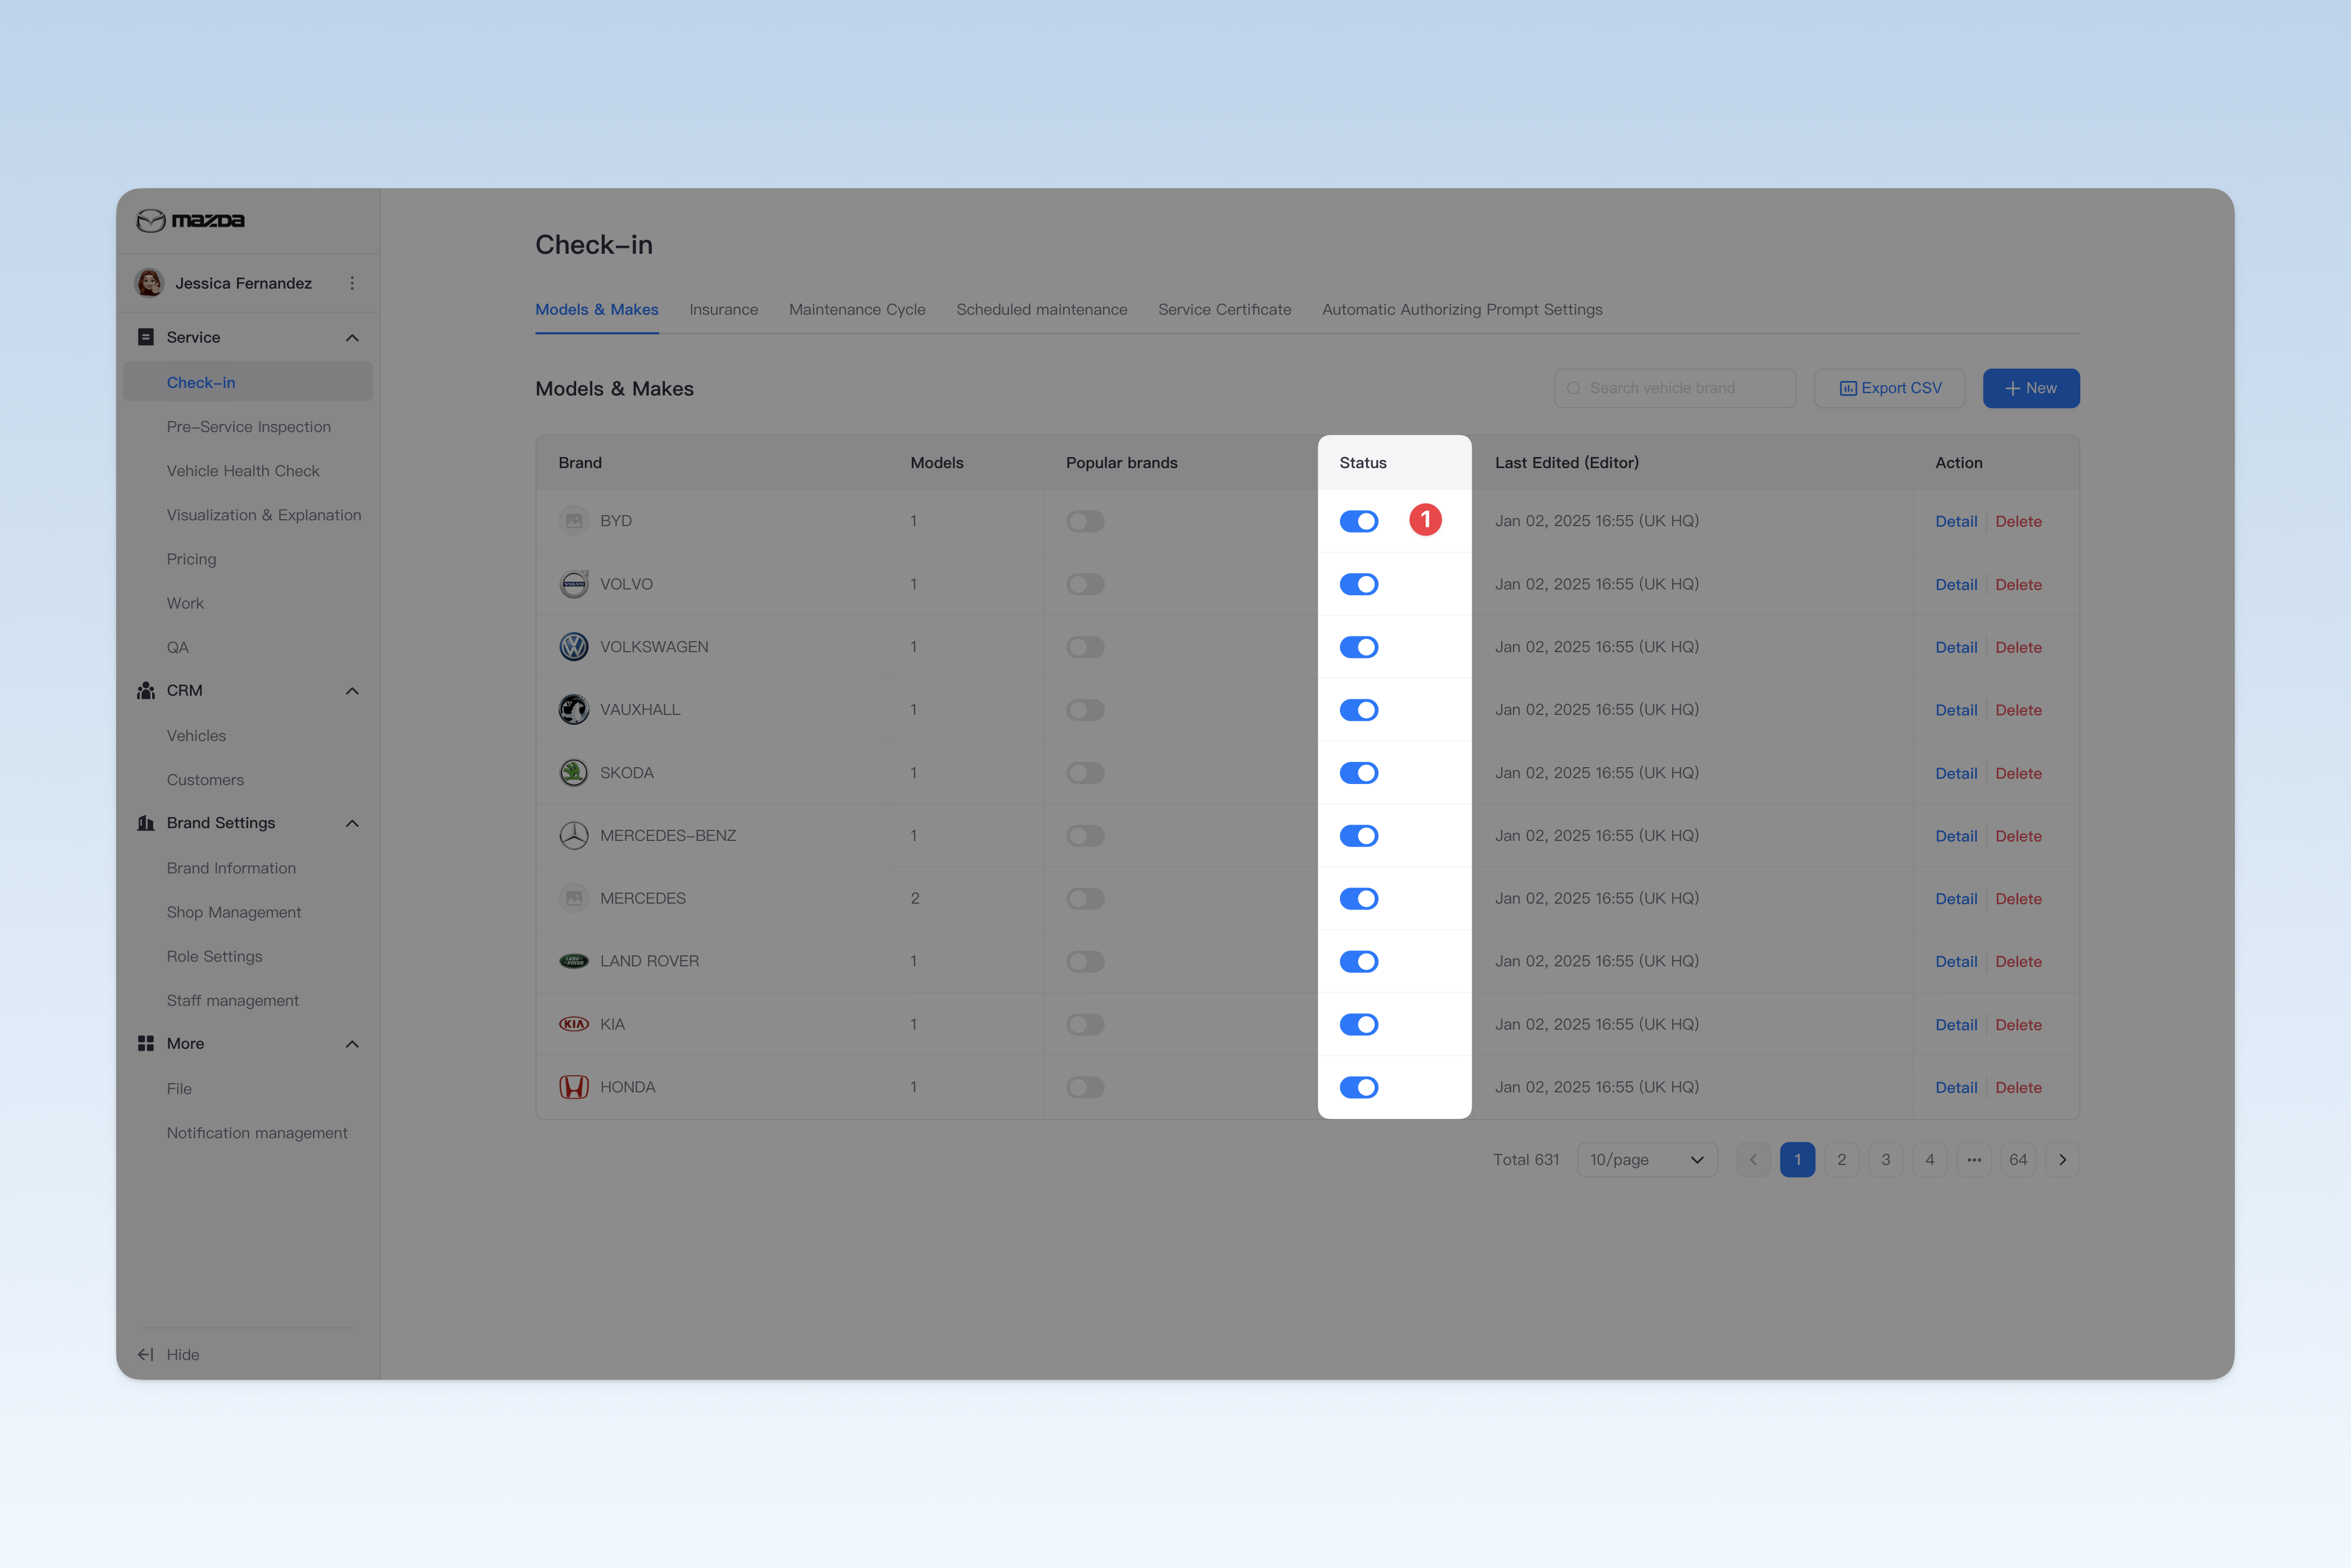Open the 10/page size dropdown
The width and height of the screenshot is (2351, 1568).
click(1647, 1160)
